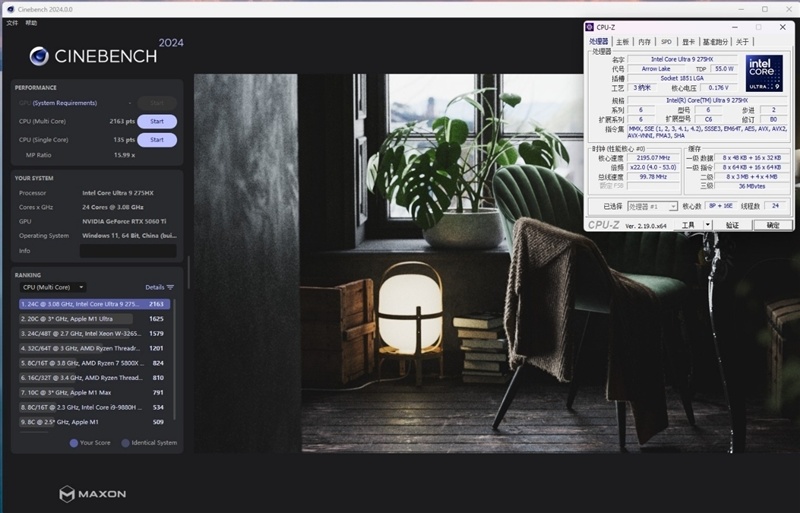This screenshot has width=800, height=513.
Task: Select the 处理器 tab in CPU-Z
Action: (x=598, y=41)
